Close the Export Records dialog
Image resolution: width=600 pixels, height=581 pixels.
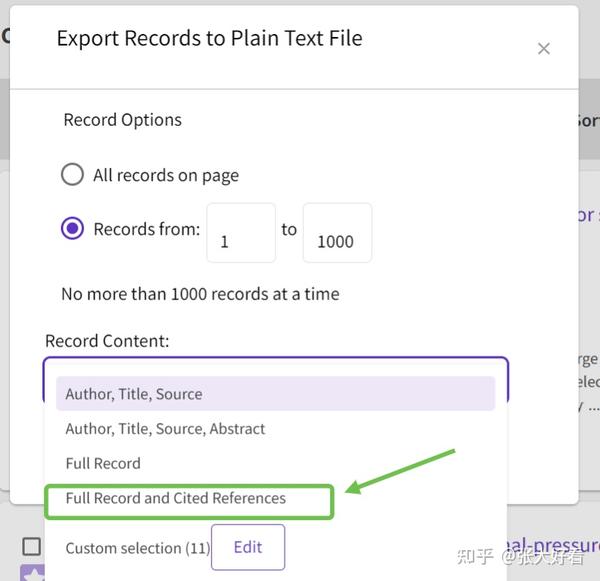543,48
